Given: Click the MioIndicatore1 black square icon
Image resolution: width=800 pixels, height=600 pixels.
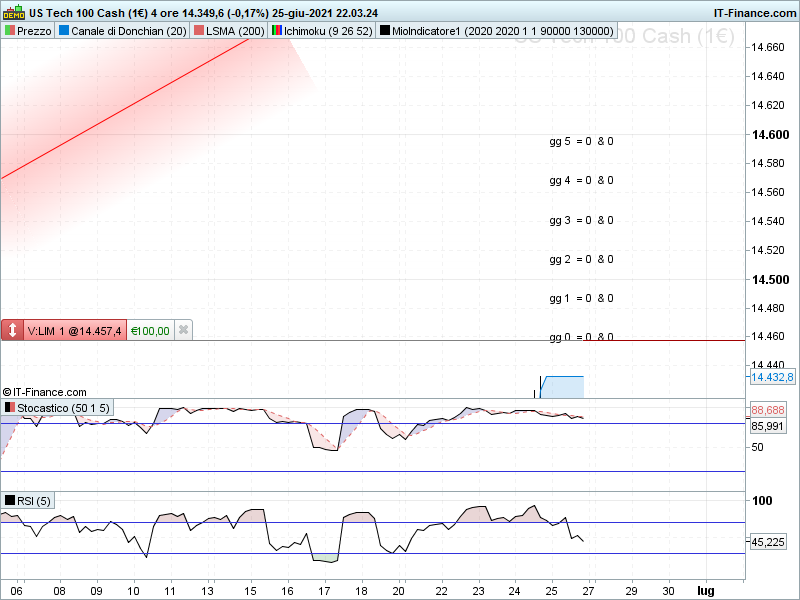Looking at the screenshot, I should (x=385, y=31).
